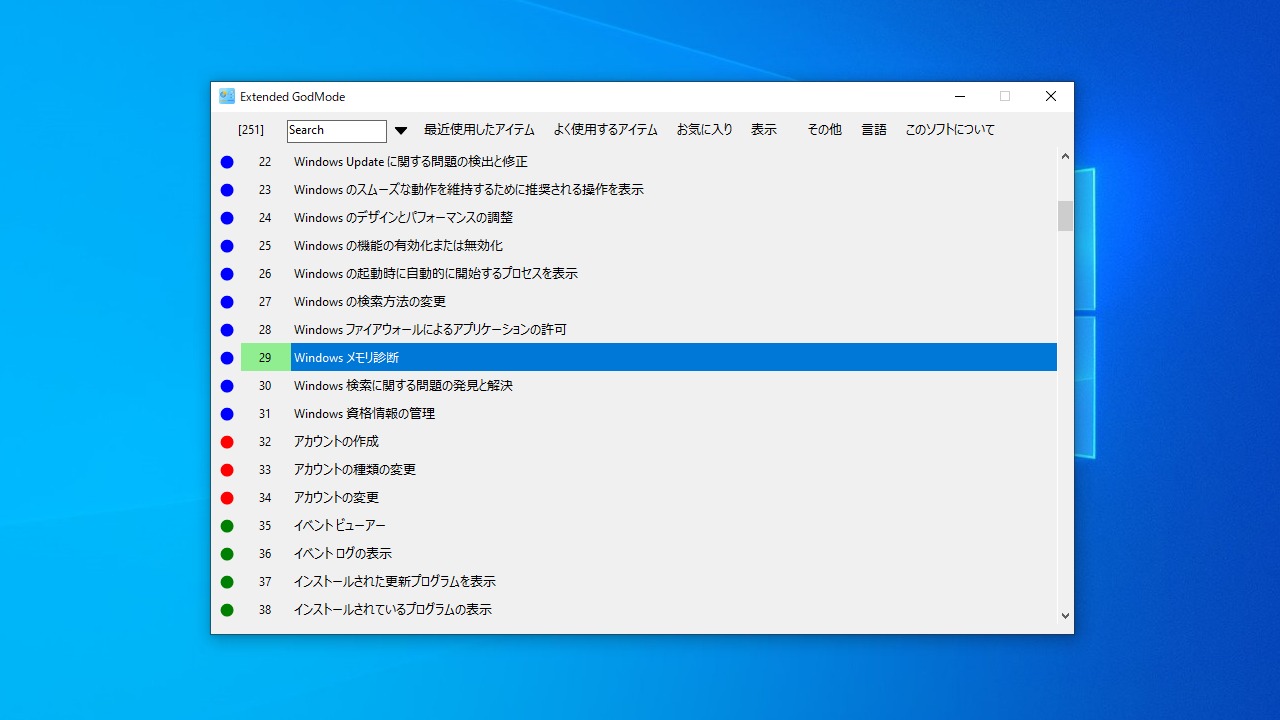This screenshot has width=1280, height=720.
Task: Open 最近使用したアイテム menu
Action: (x=479, y=130)
